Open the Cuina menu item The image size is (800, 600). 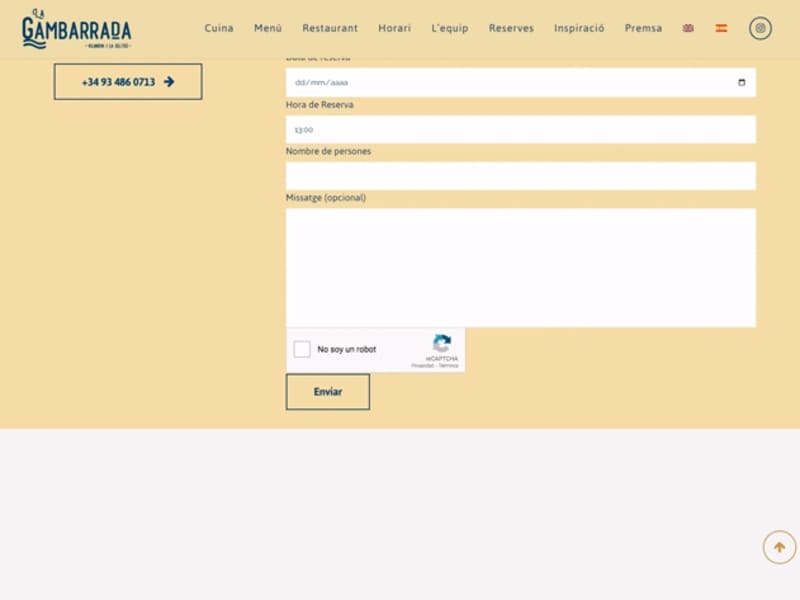[x=218, y=28]
